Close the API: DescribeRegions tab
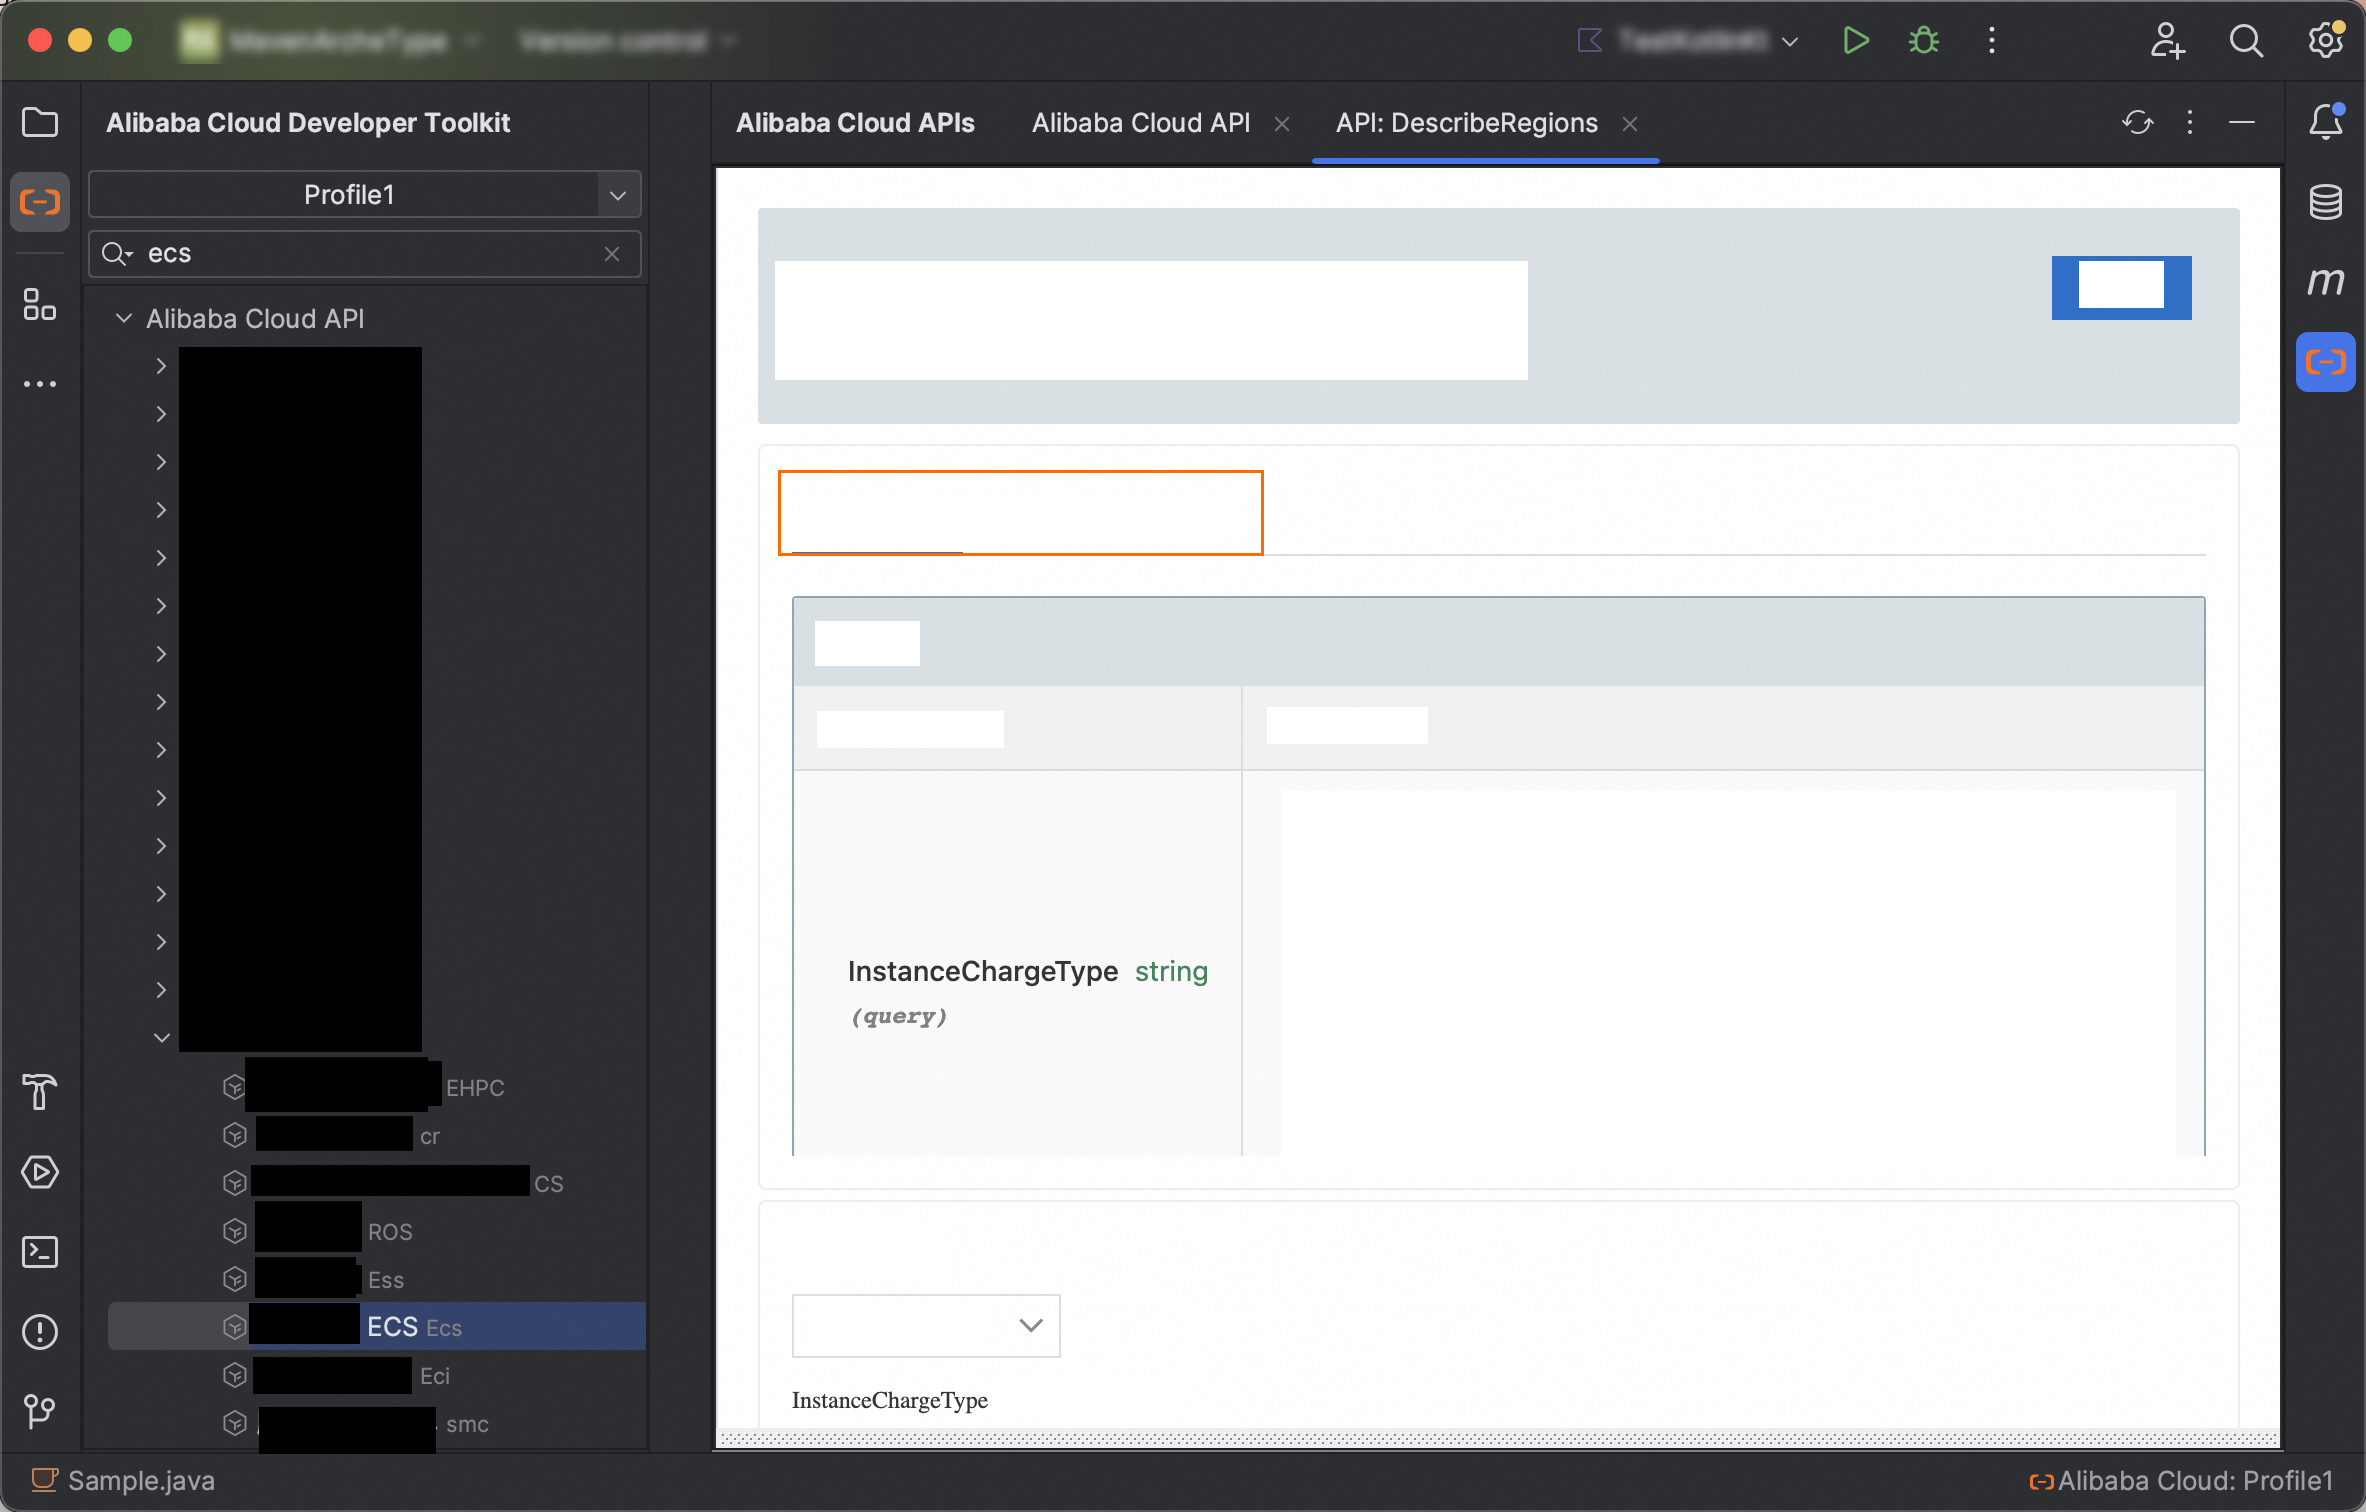 [1630, 124]
